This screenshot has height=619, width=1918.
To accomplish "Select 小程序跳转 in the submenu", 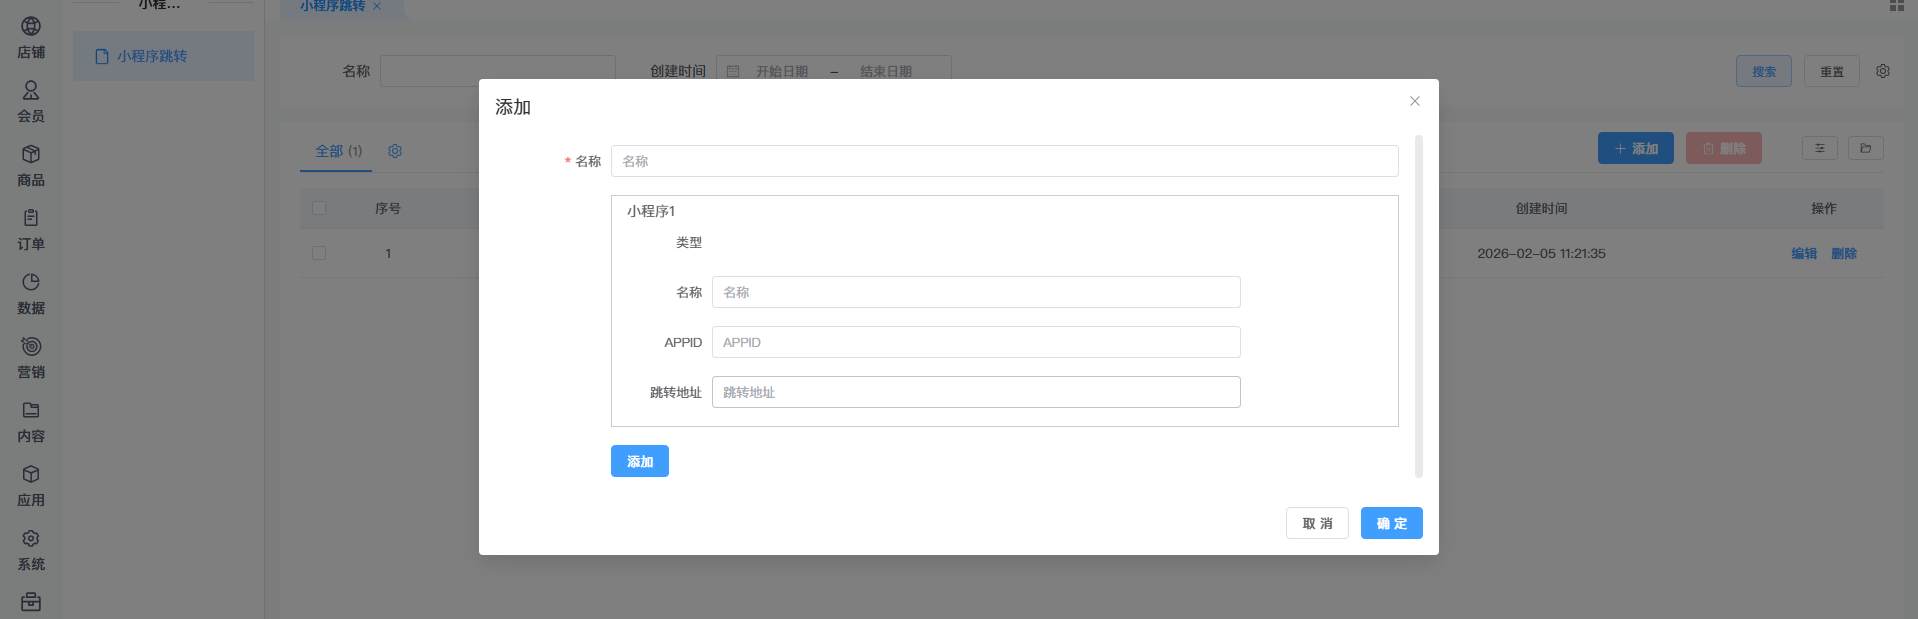I will 163,56.
